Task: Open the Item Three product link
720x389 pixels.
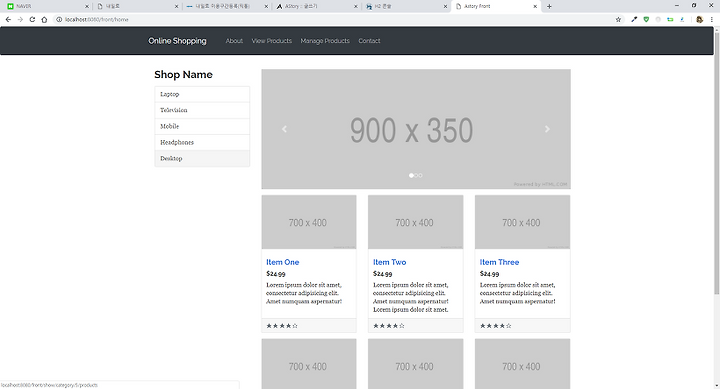Action: click(x=499, y=262)
